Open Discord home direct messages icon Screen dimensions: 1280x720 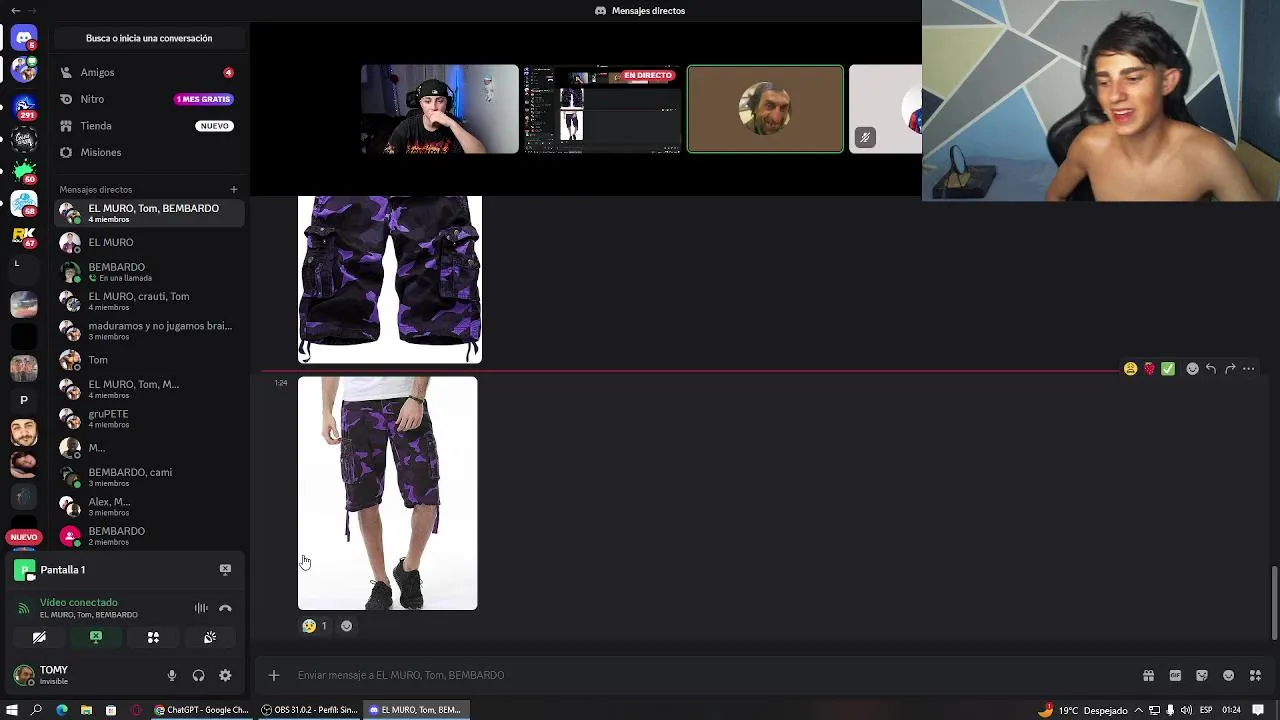[x=23, y=38]
